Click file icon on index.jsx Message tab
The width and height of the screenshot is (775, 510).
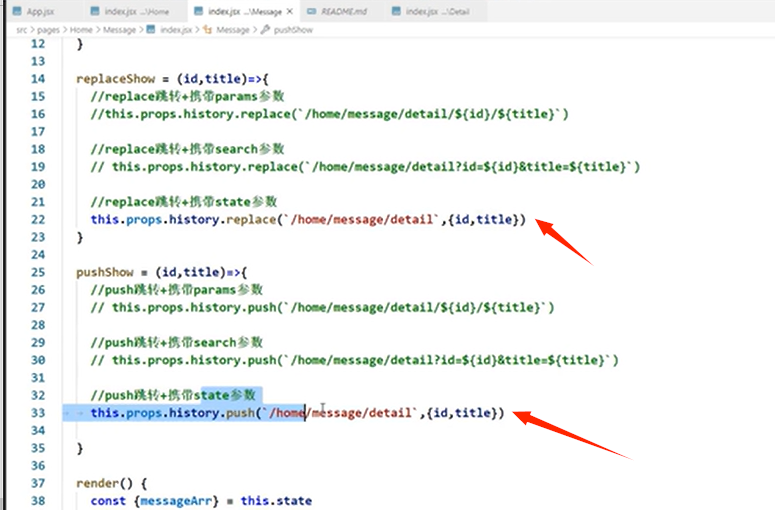pyautogui.click(x=198, y=11)
